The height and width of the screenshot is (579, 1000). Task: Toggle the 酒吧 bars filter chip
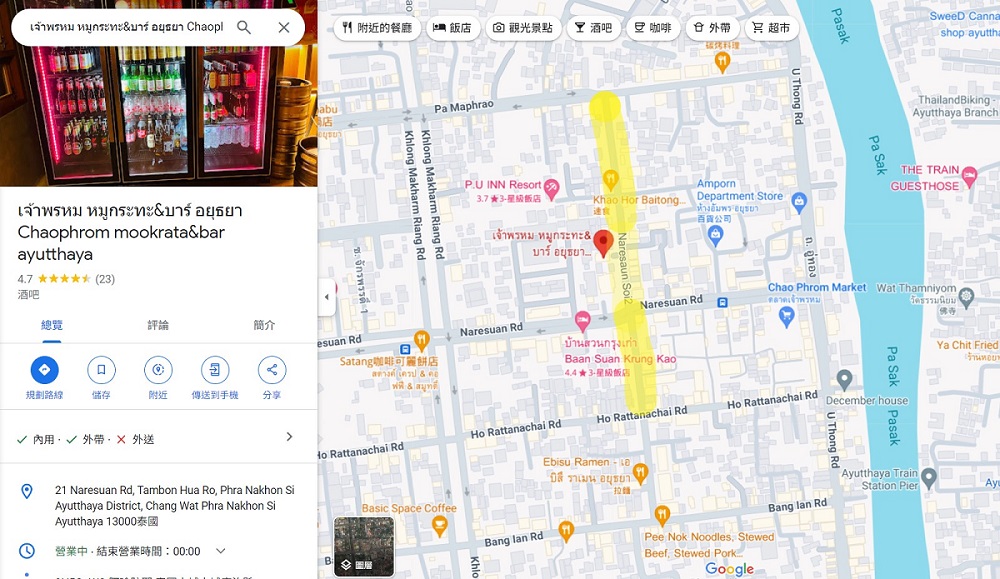point(593,27)
